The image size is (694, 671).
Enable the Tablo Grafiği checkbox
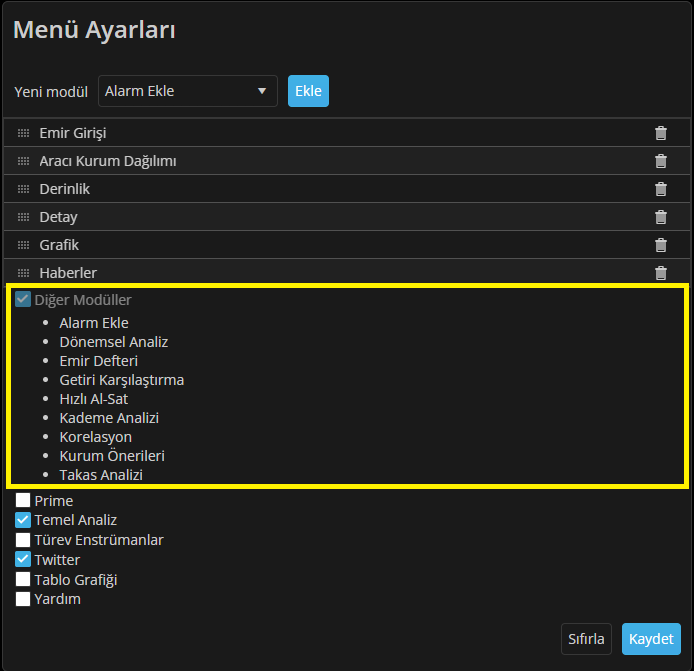(23, 579)
